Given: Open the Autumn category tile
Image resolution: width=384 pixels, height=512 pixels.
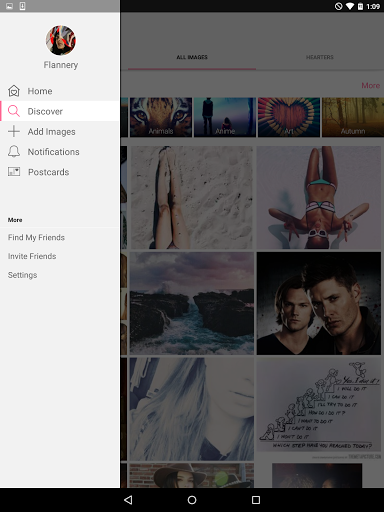Looking at the screenshot, I should (x=353, y=117).
